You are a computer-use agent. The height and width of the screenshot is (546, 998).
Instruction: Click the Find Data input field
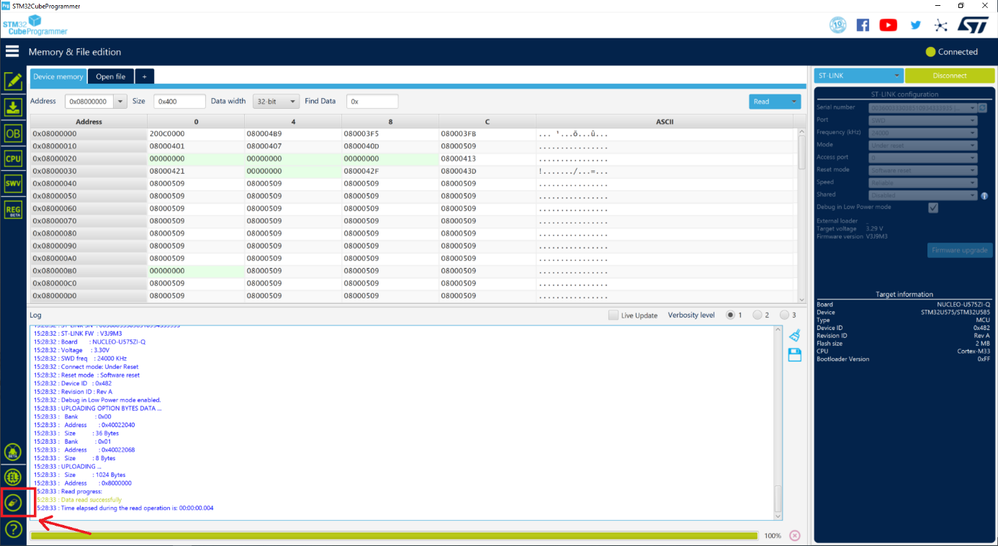click(372, 101)
